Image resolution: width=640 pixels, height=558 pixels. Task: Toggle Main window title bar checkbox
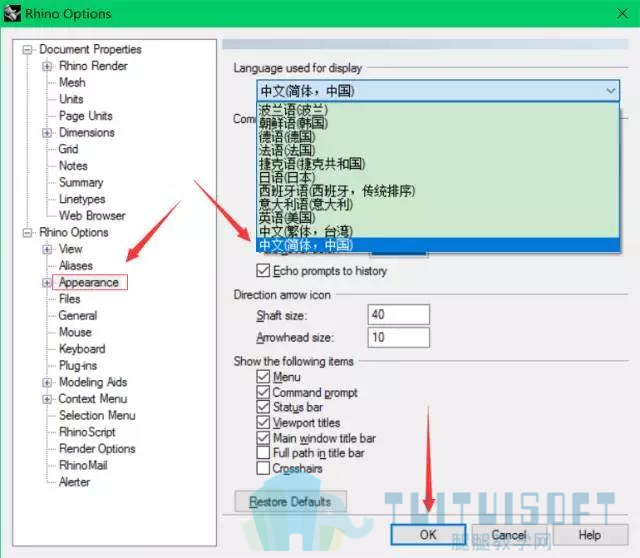(x=263, y=438)
